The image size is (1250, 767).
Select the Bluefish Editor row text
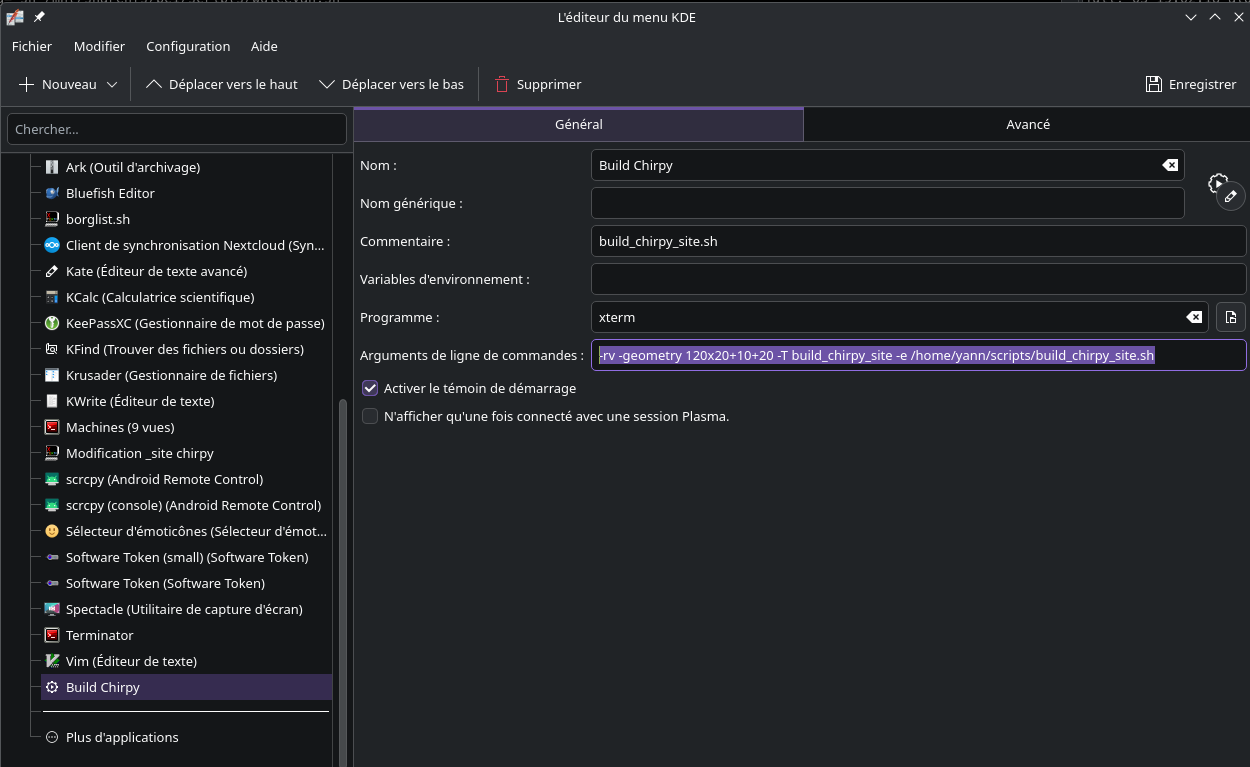(x=110, y=193)
